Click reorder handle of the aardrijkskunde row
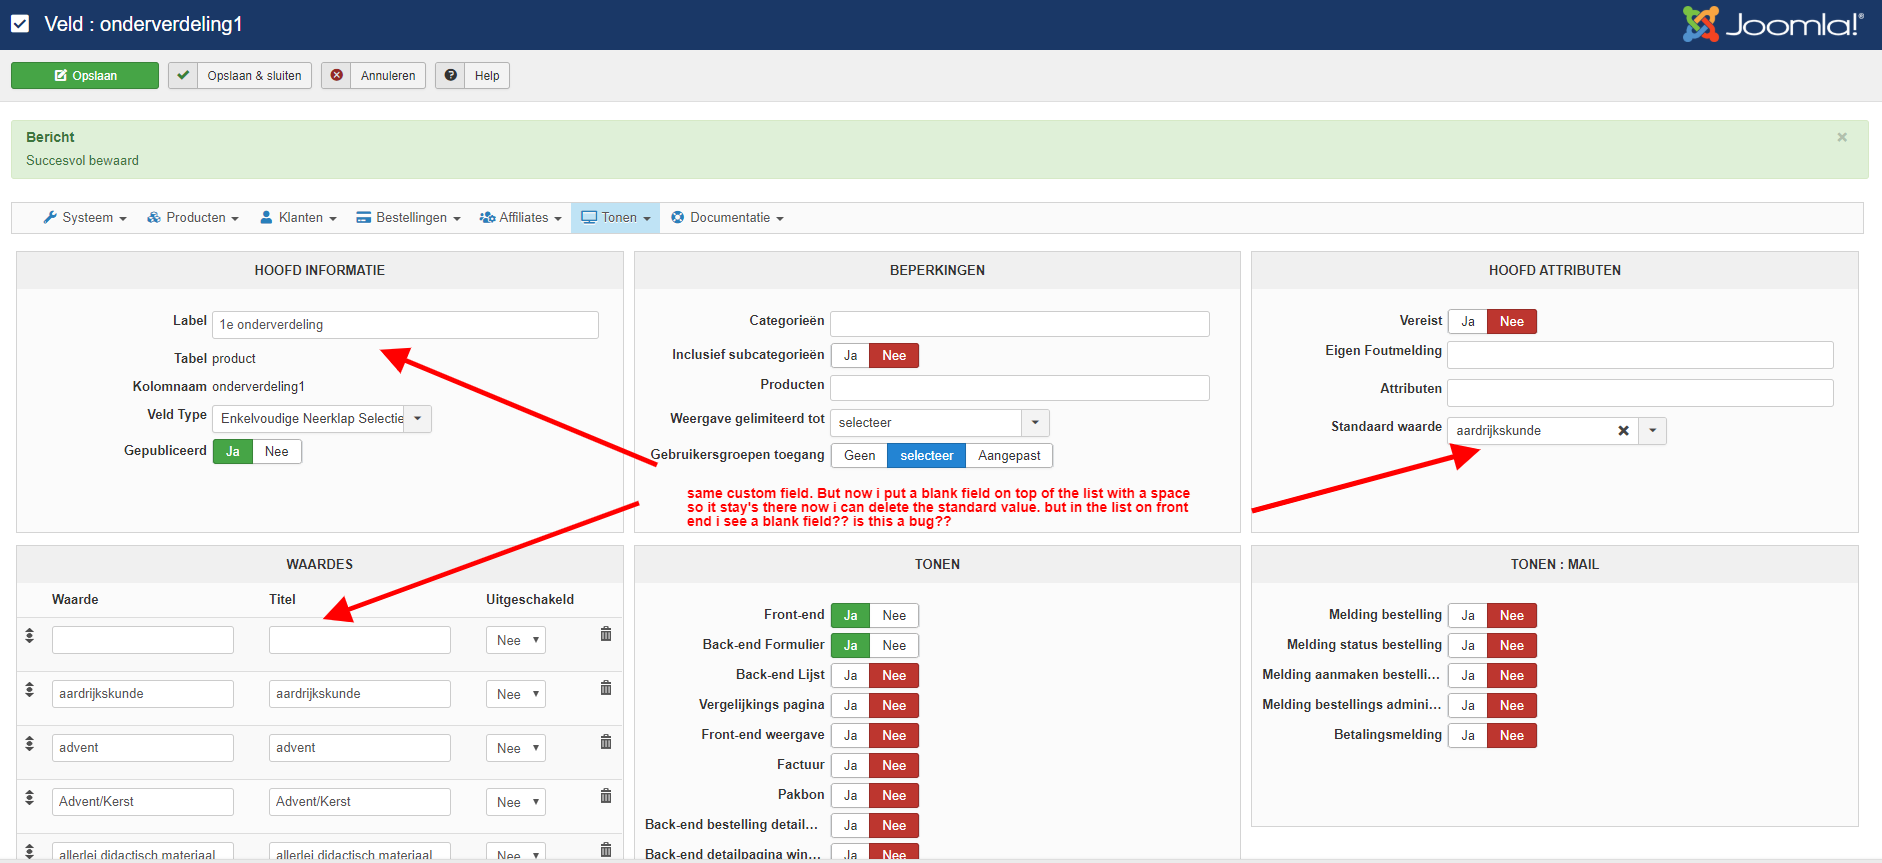 30,690
